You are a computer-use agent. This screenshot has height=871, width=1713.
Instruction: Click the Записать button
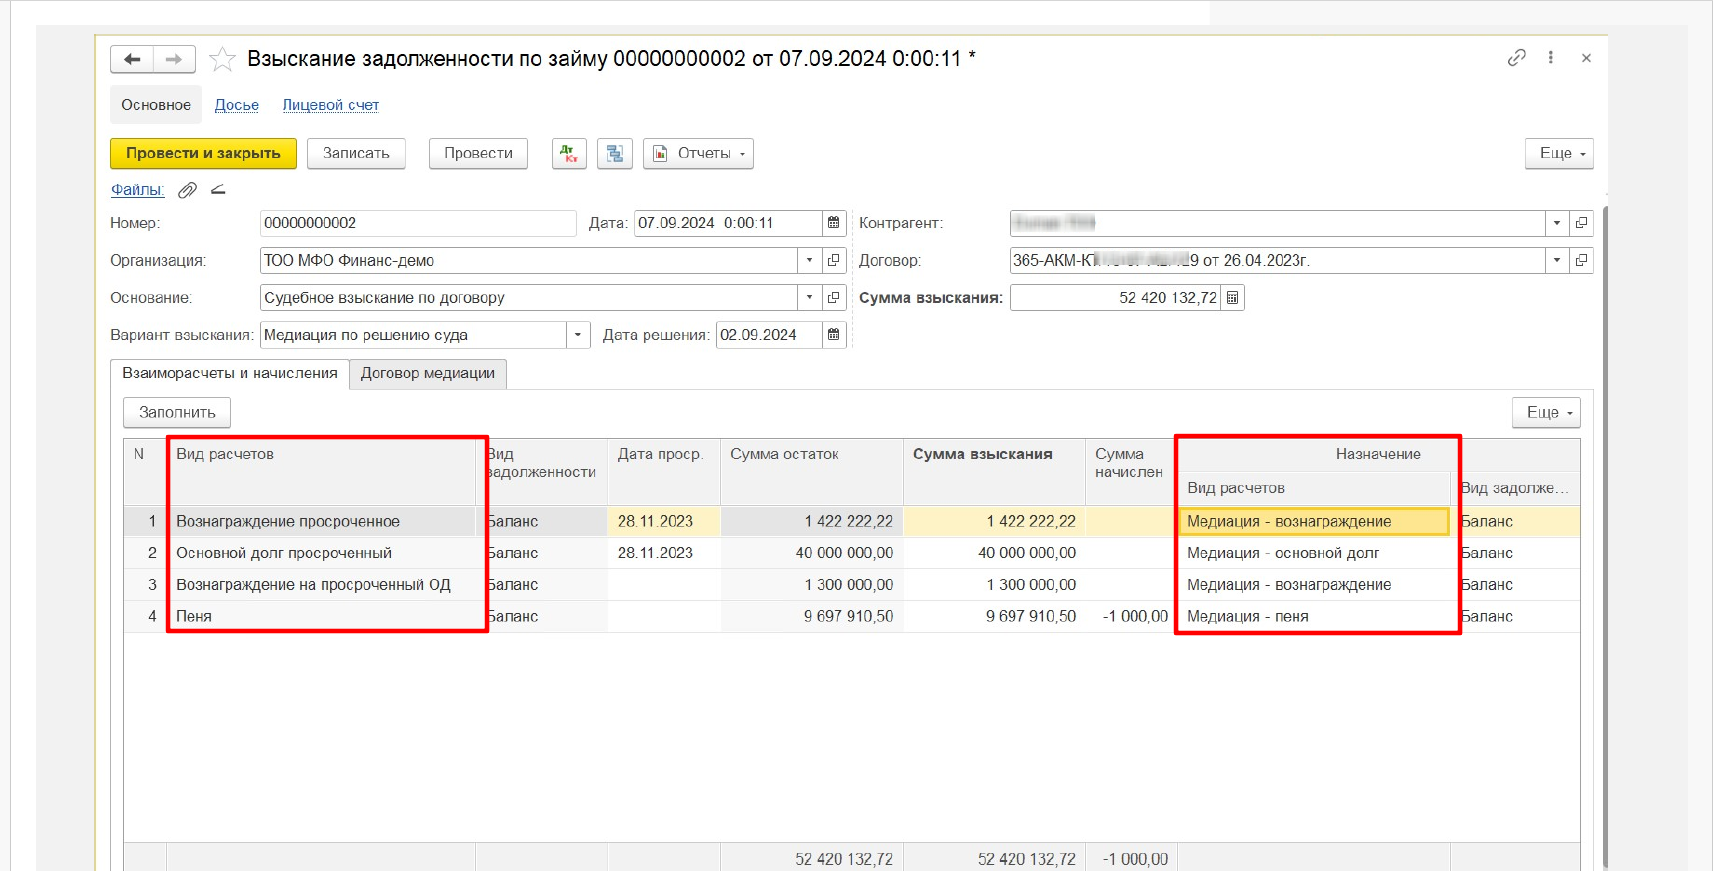pos(356,153)
